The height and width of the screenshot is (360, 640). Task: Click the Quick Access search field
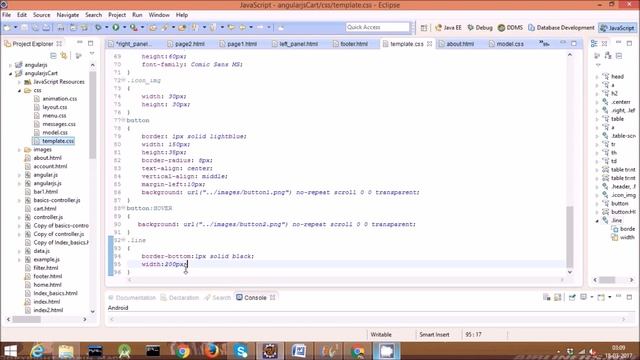(378, 27)
